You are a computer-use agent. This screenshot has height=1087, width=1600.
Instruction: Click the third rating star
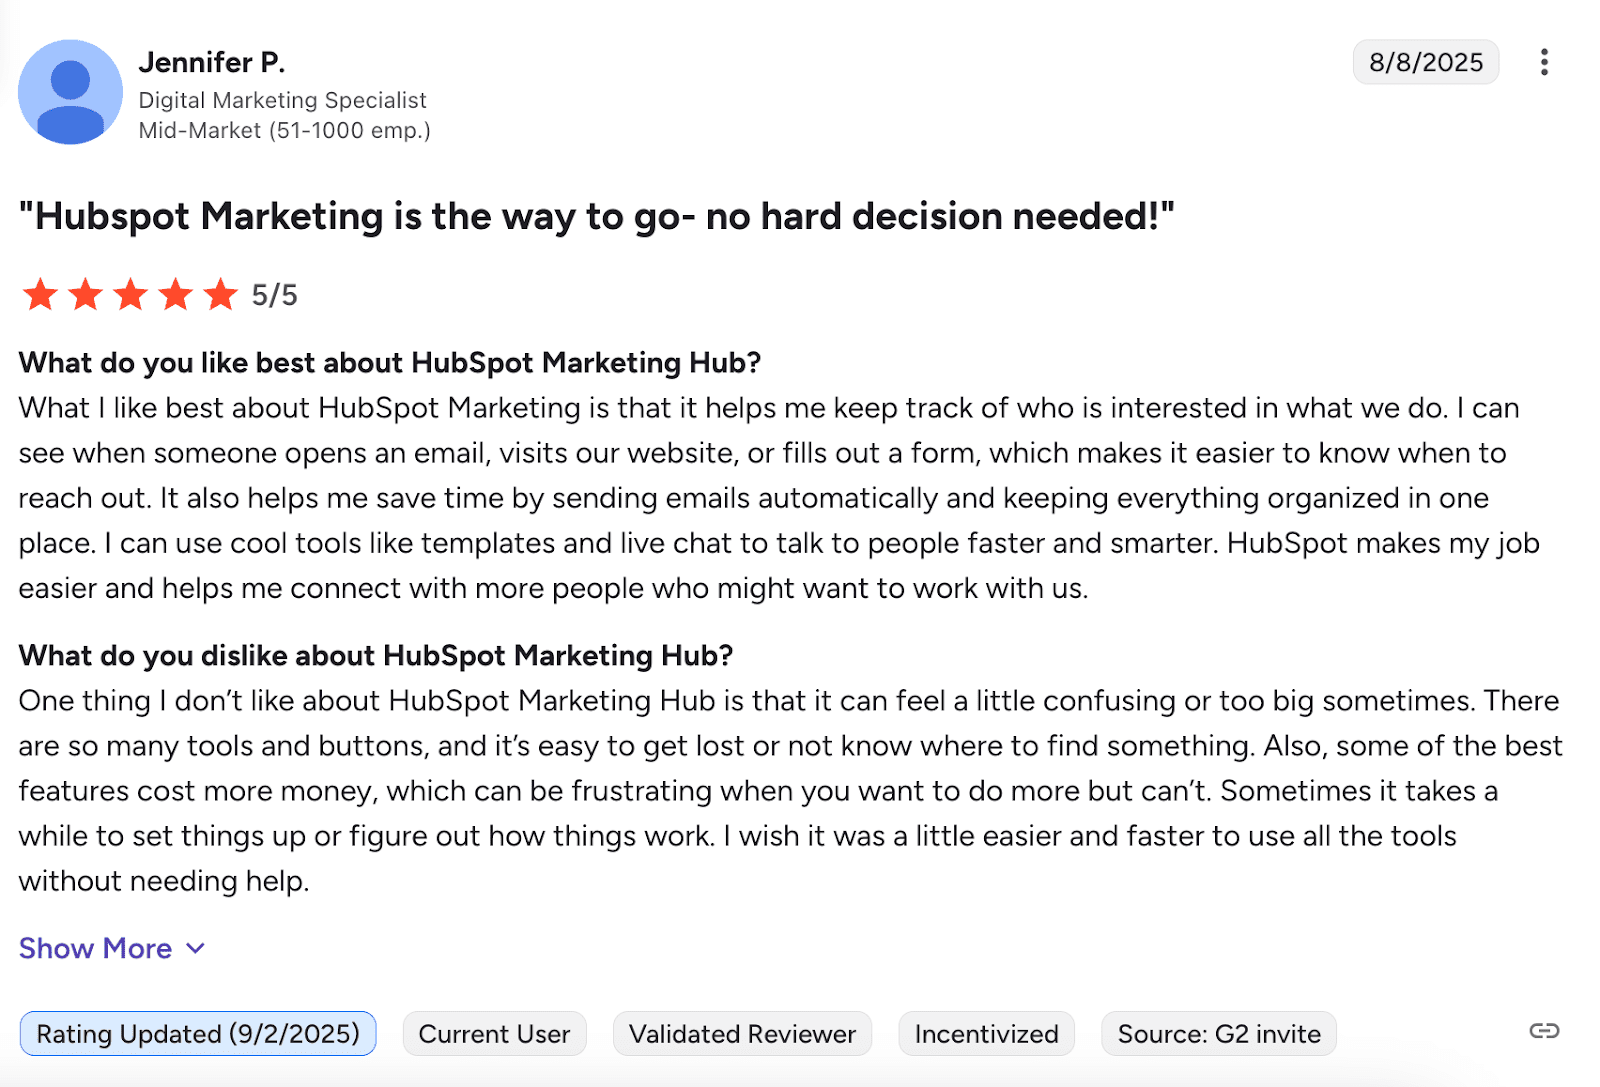tap(130, 295)
